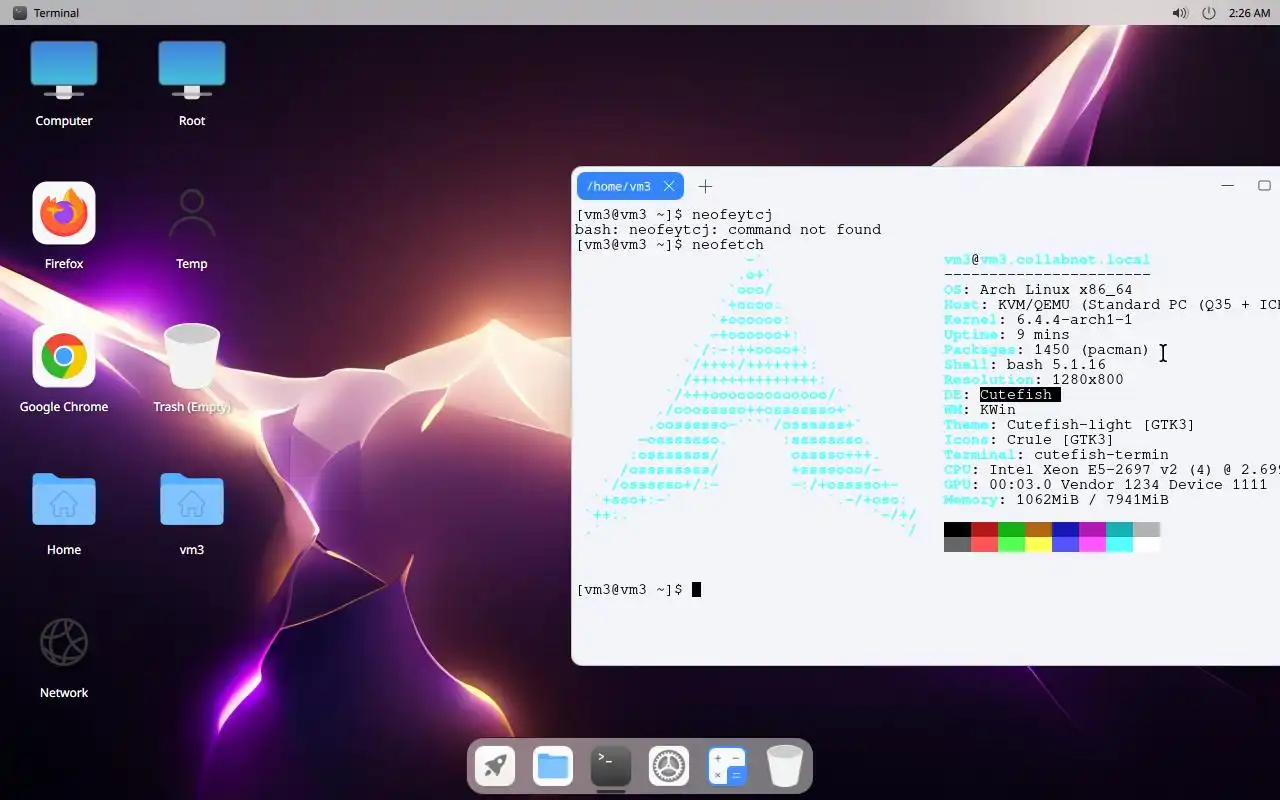This screenshot has width=1280, height=800.
Task: Open Settings gear icon in the dock
Action: 669,767
